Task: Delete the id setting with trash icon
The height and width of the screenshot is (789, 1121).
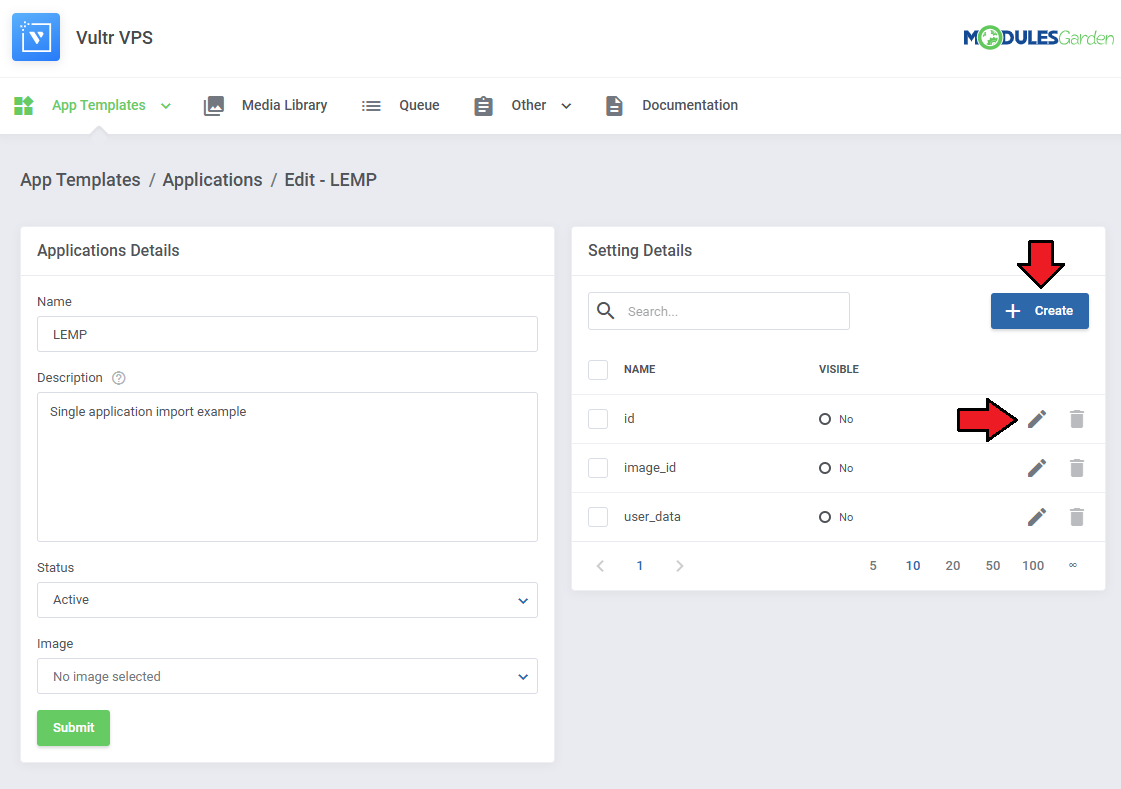Action: pos(1077,419)
